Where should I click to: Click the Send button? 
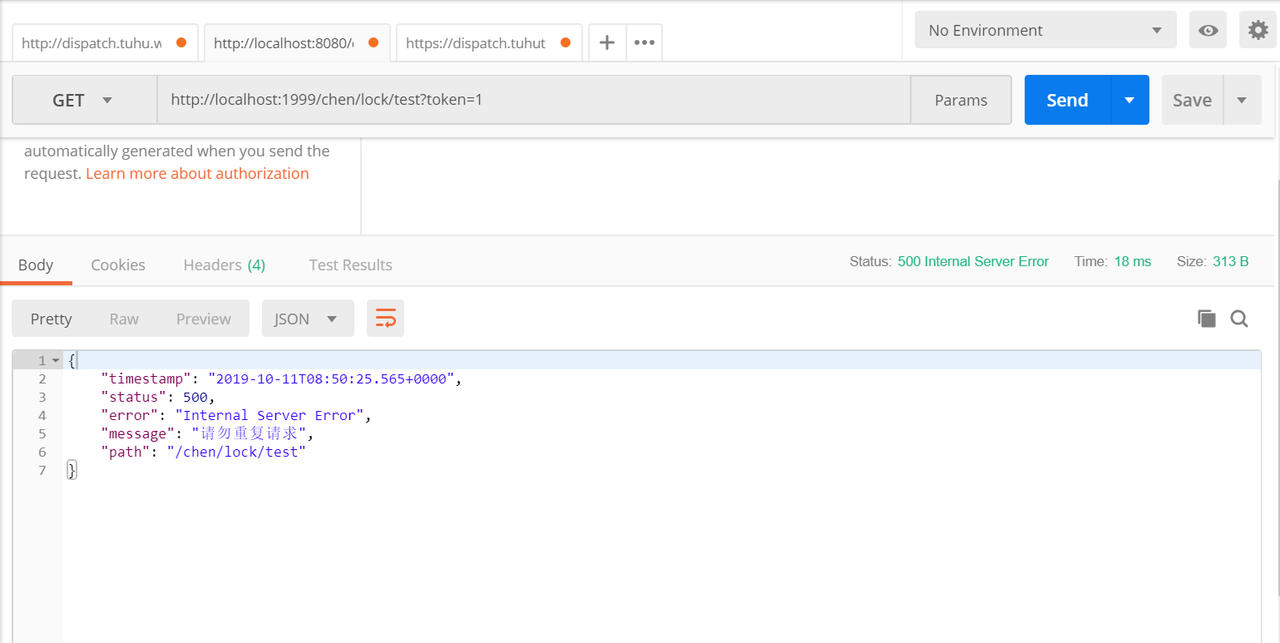1067,100
